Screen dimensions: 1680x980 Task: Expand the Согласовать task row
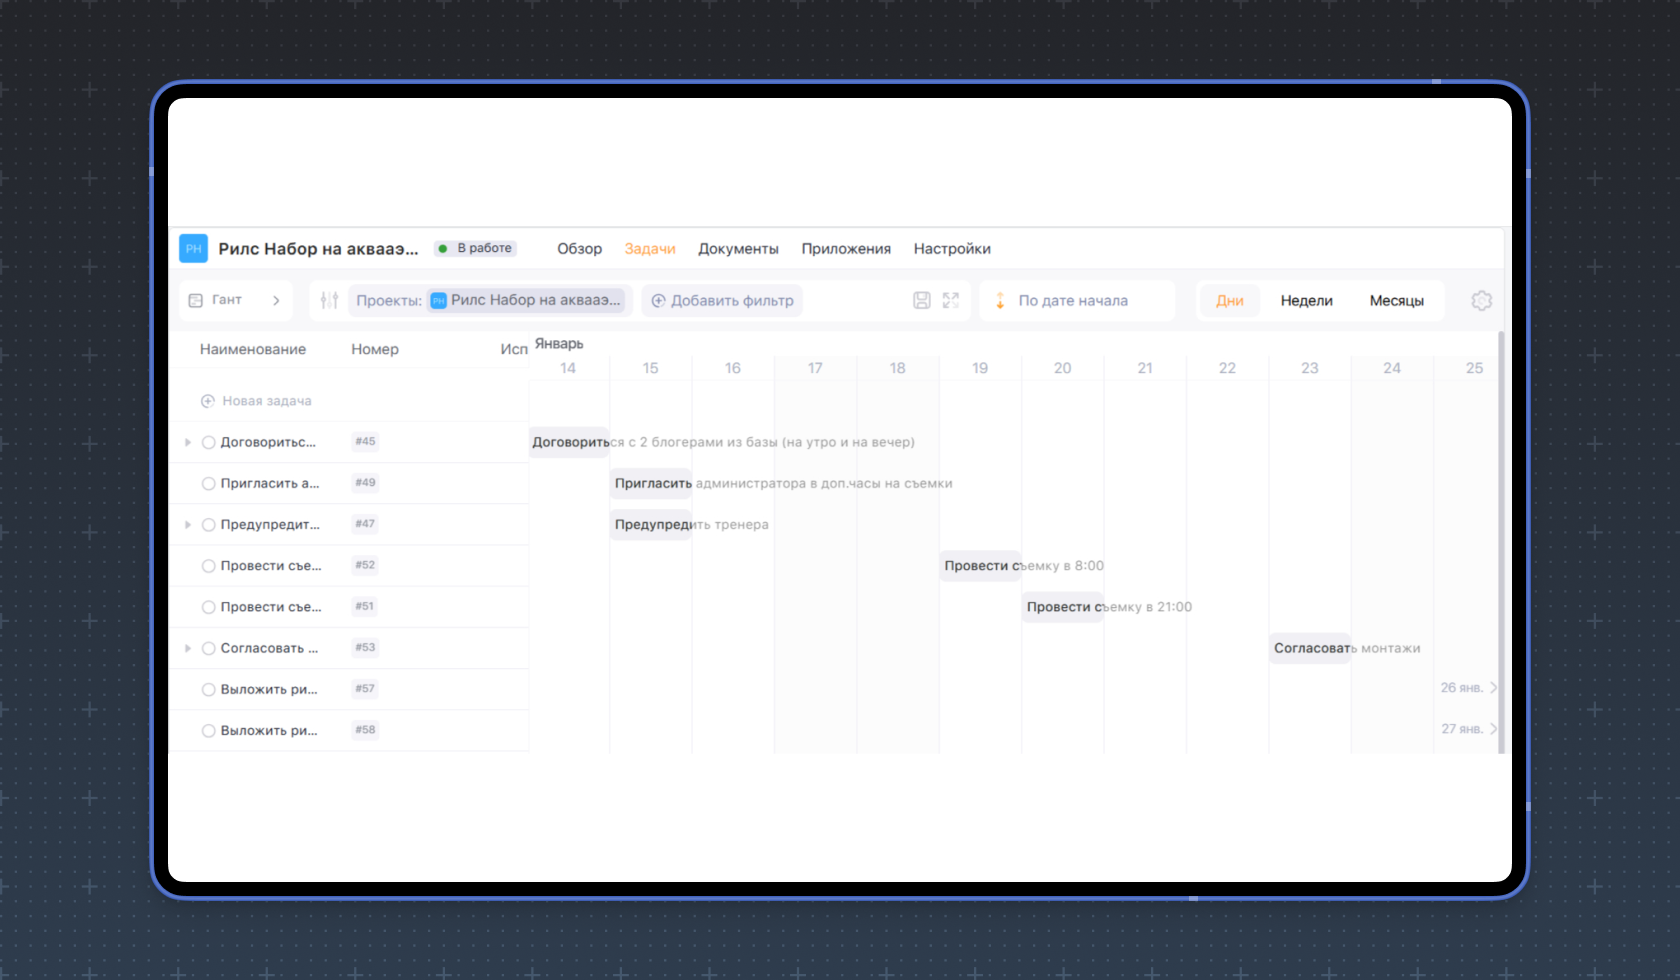(187, 648)
